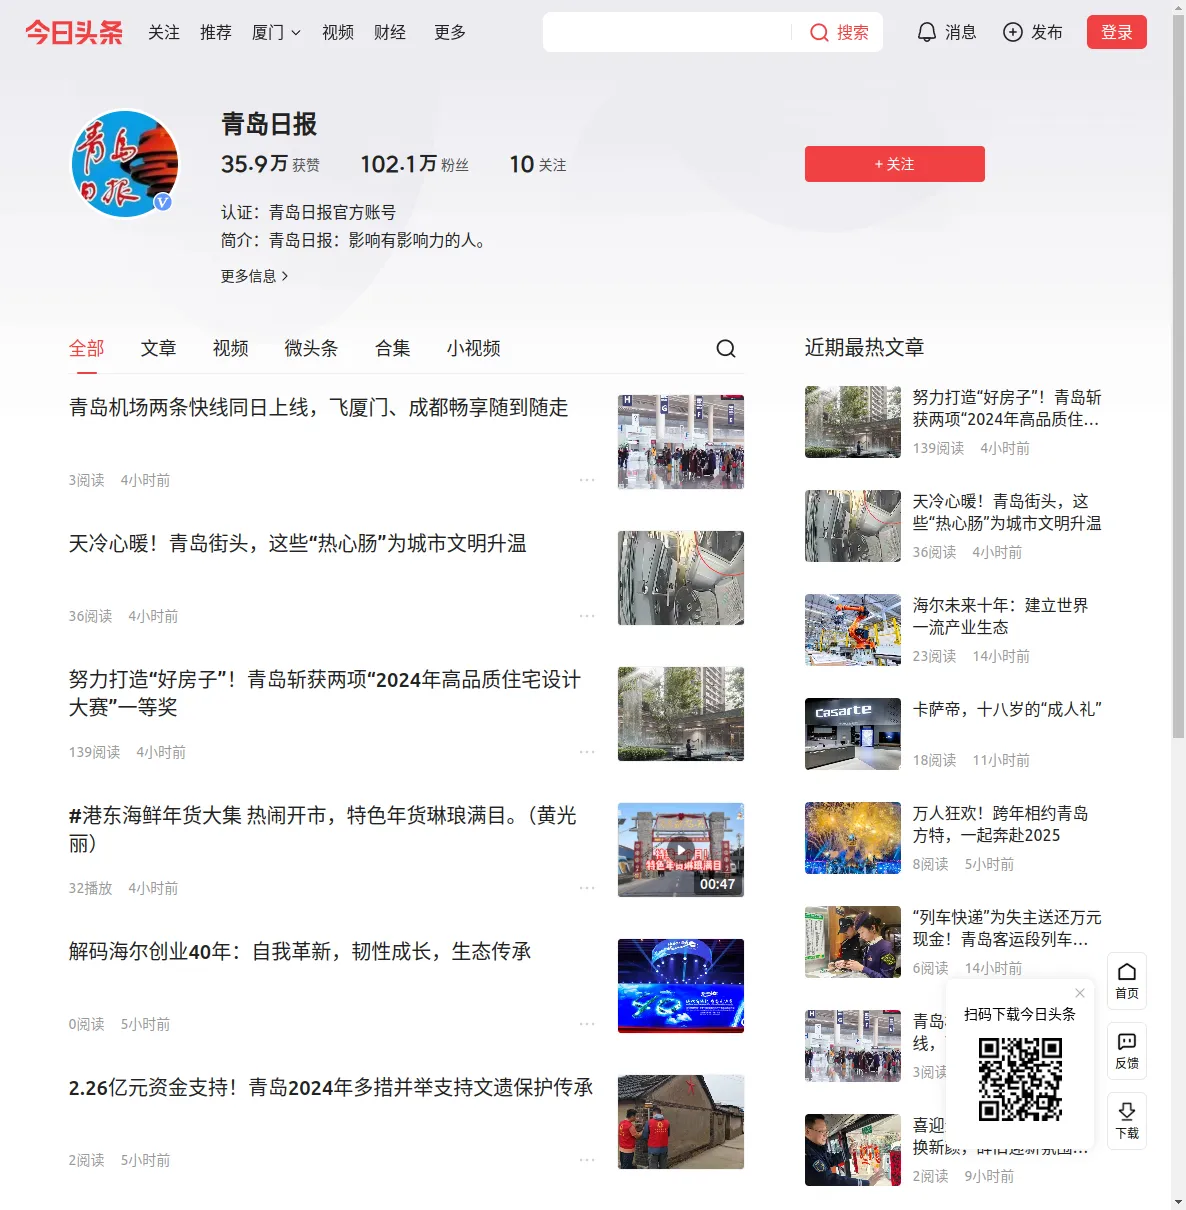Expand 更多信息 profile details
1186x1210 pixels.
[x=254, y=276]
